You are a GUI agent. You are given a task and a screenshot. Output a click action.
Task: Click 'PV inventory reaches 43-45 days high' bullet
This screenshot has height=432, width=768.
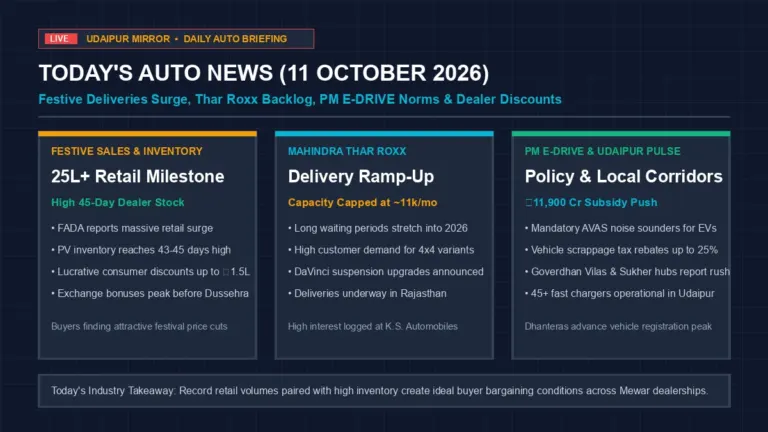click(141, 250)
